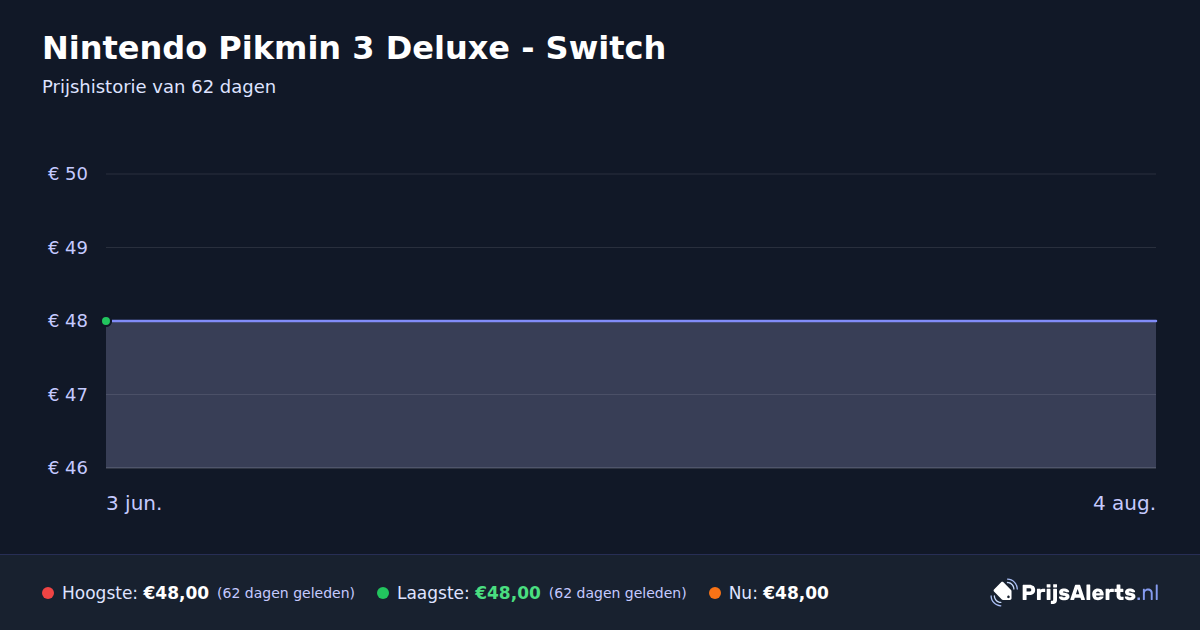This screenshot has height=630, width=1200.
Task: Click the green Laagste indicator dot
Action: [x=383, y=593]
